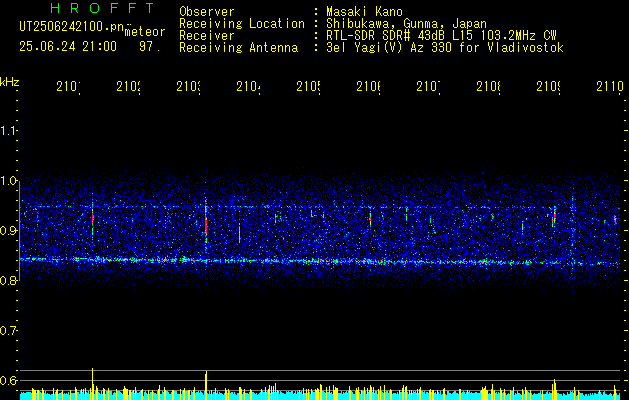Click the red meteor echo after 2101
The height and width of the screenshot is (400, 629).
93,217
